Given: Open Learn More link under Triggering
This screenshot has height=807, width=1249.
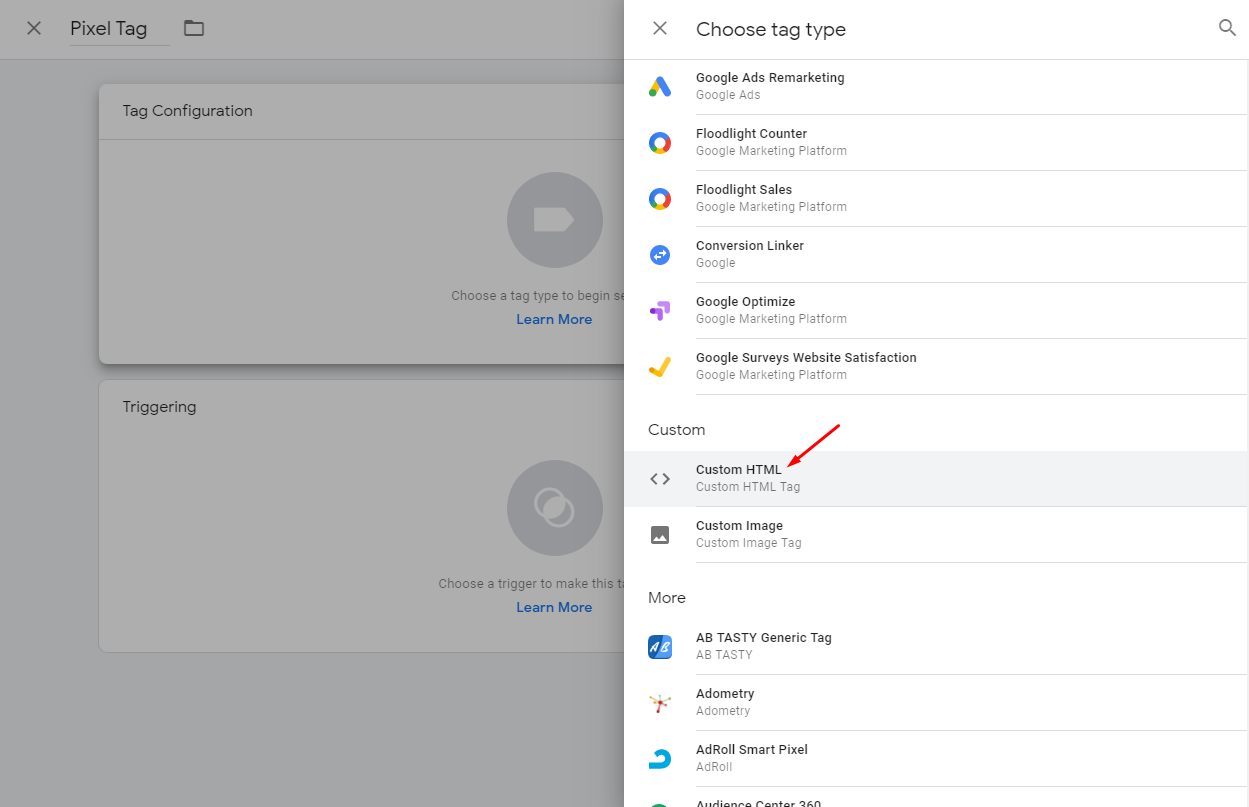Looking at the screenshot, I should click(x=554, y=607).
